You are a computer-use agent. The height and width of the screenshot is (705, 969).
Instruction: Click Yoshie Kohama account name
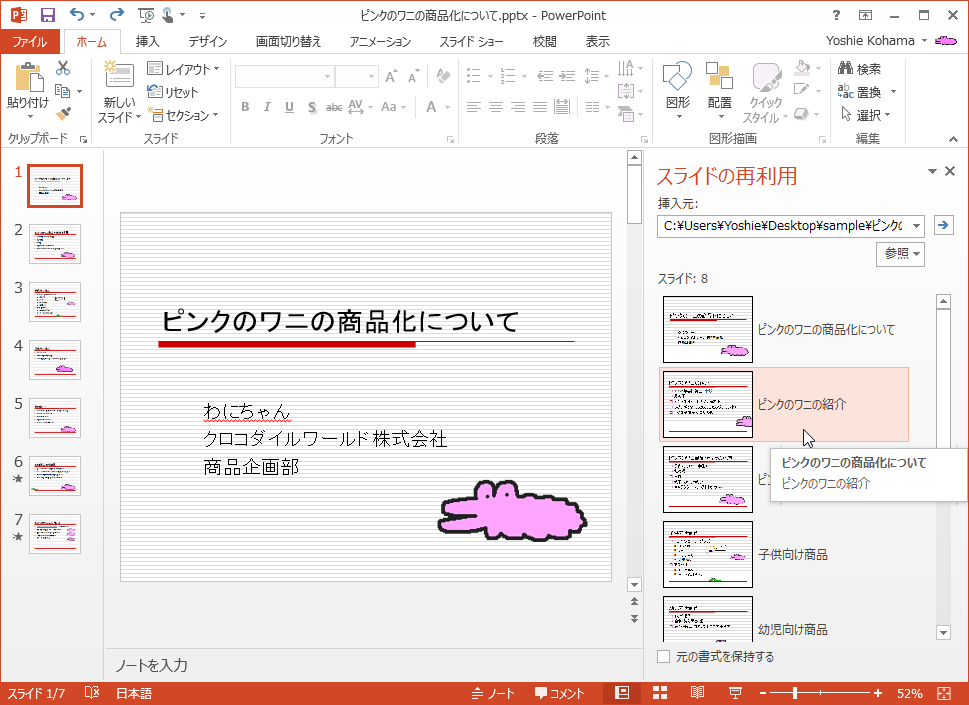point(870,41)
